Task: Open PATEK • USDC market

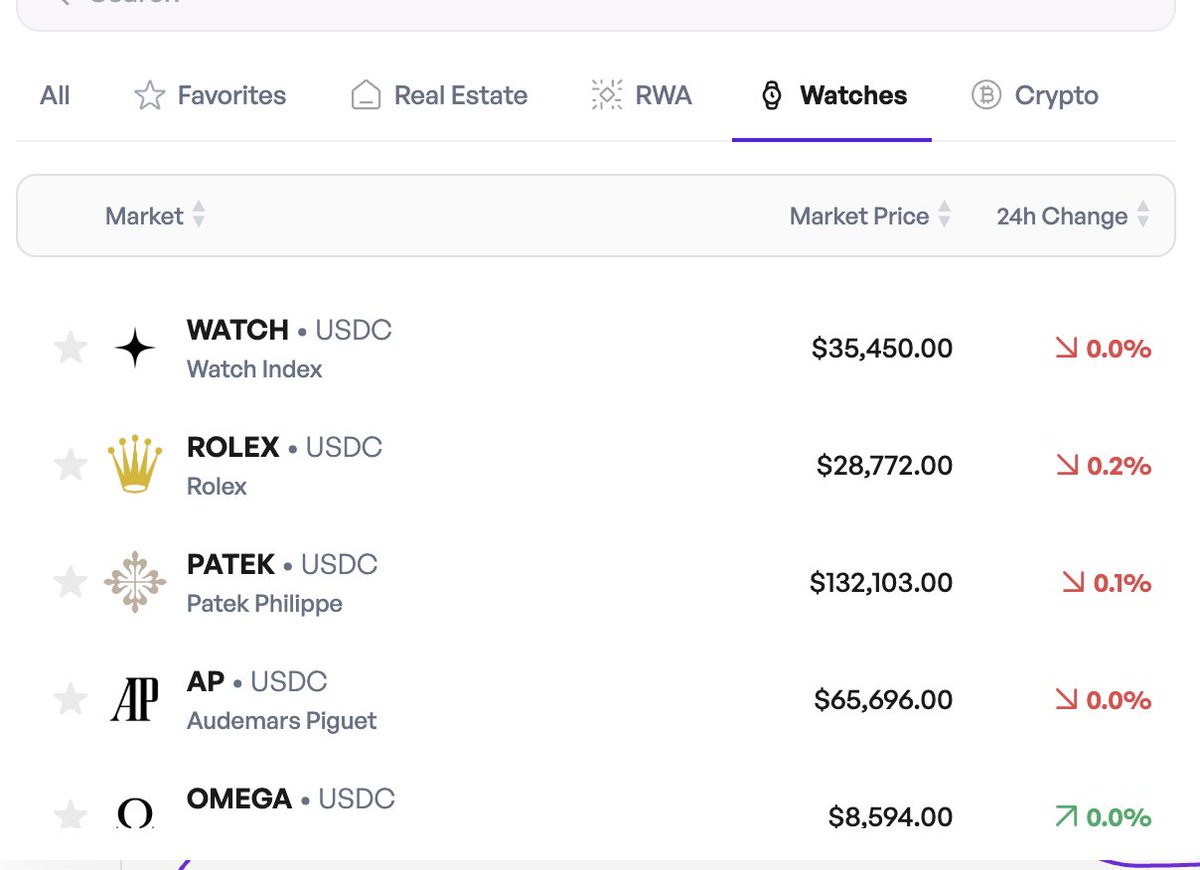Action: pyautogui.click(x=282, y=564)
